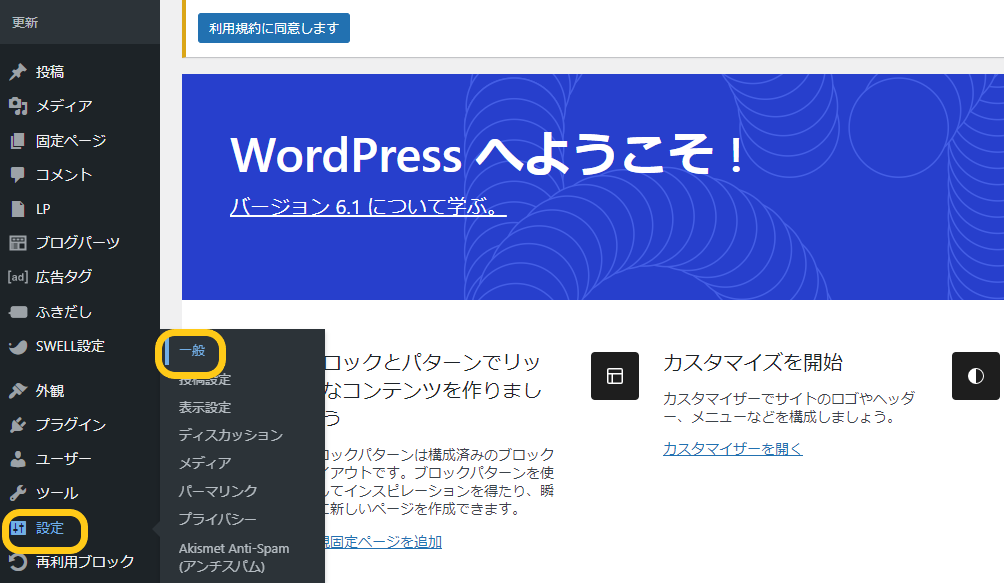Click the [ad] icon beside 広告タグ
The height and width of the screenshot is (583, 1004).
click(x=18, y=276)
